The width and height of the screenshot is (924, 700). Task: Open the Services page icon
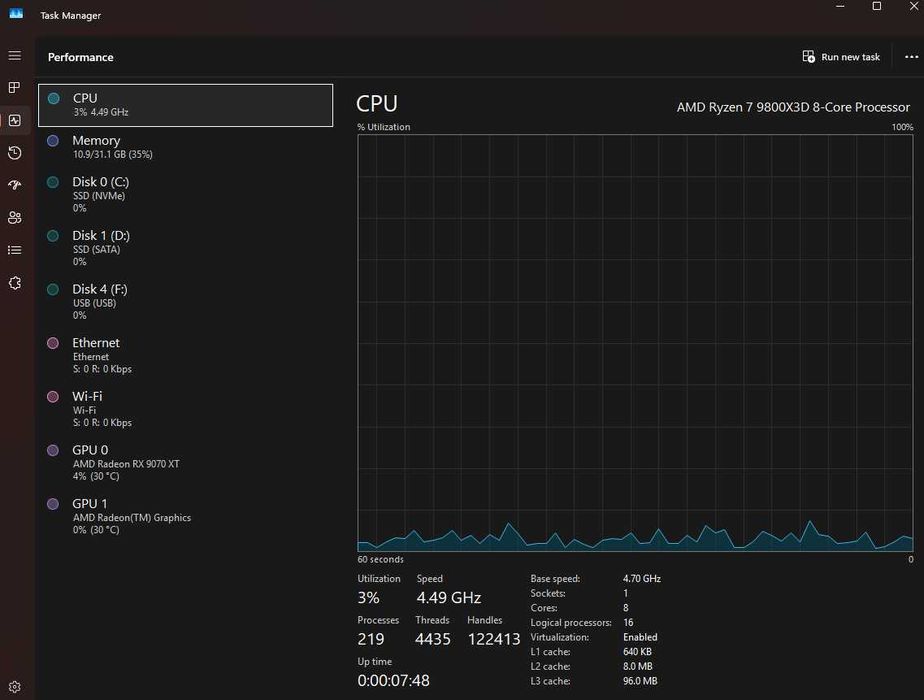tap(15, 283)
